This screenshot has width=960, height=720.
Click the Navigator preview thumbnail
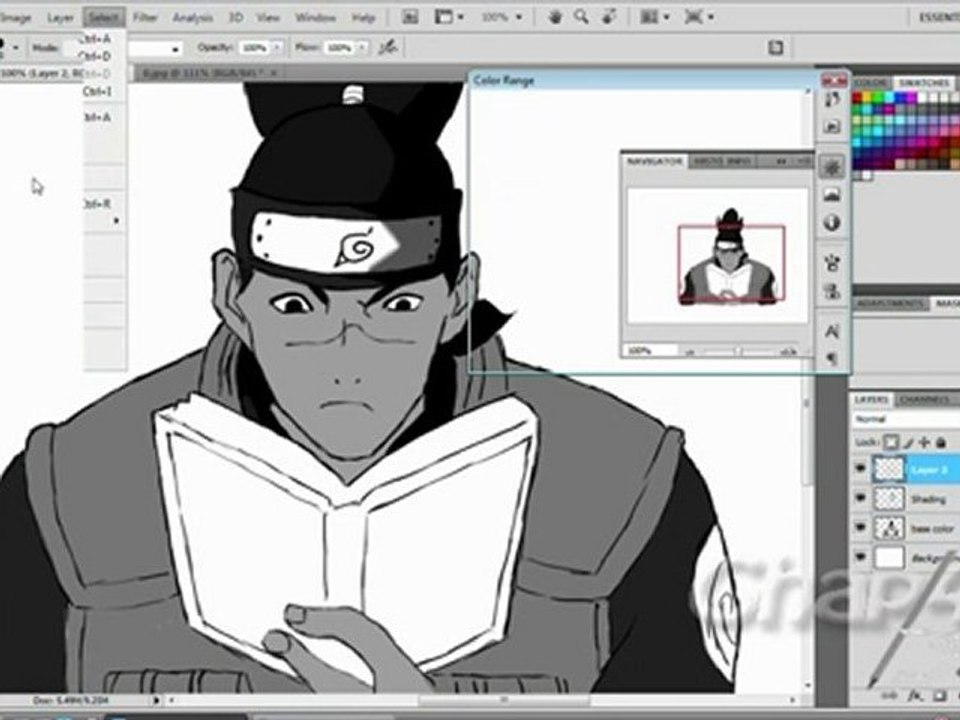click(717, 256)
